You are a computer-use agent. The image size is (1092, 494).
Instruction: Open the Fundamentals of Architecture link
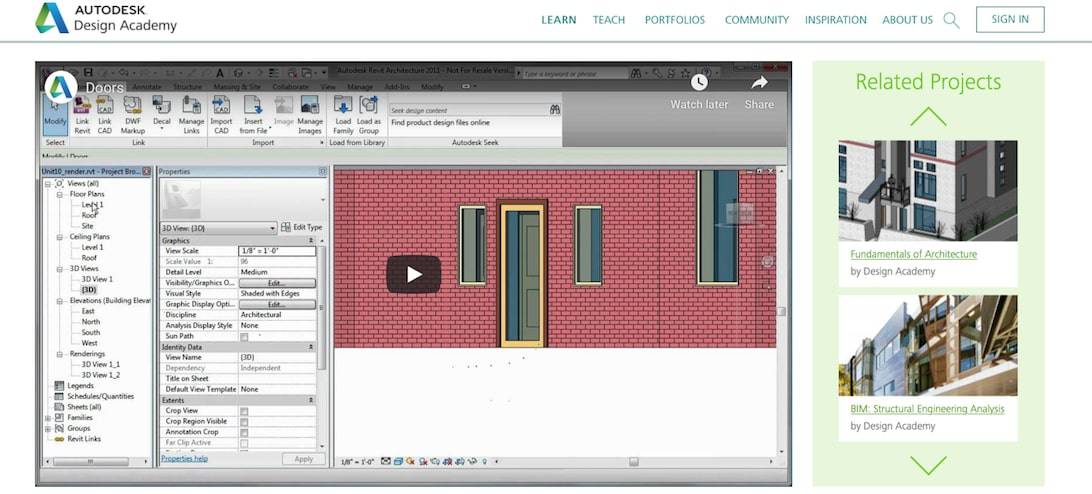click(914, 254)
